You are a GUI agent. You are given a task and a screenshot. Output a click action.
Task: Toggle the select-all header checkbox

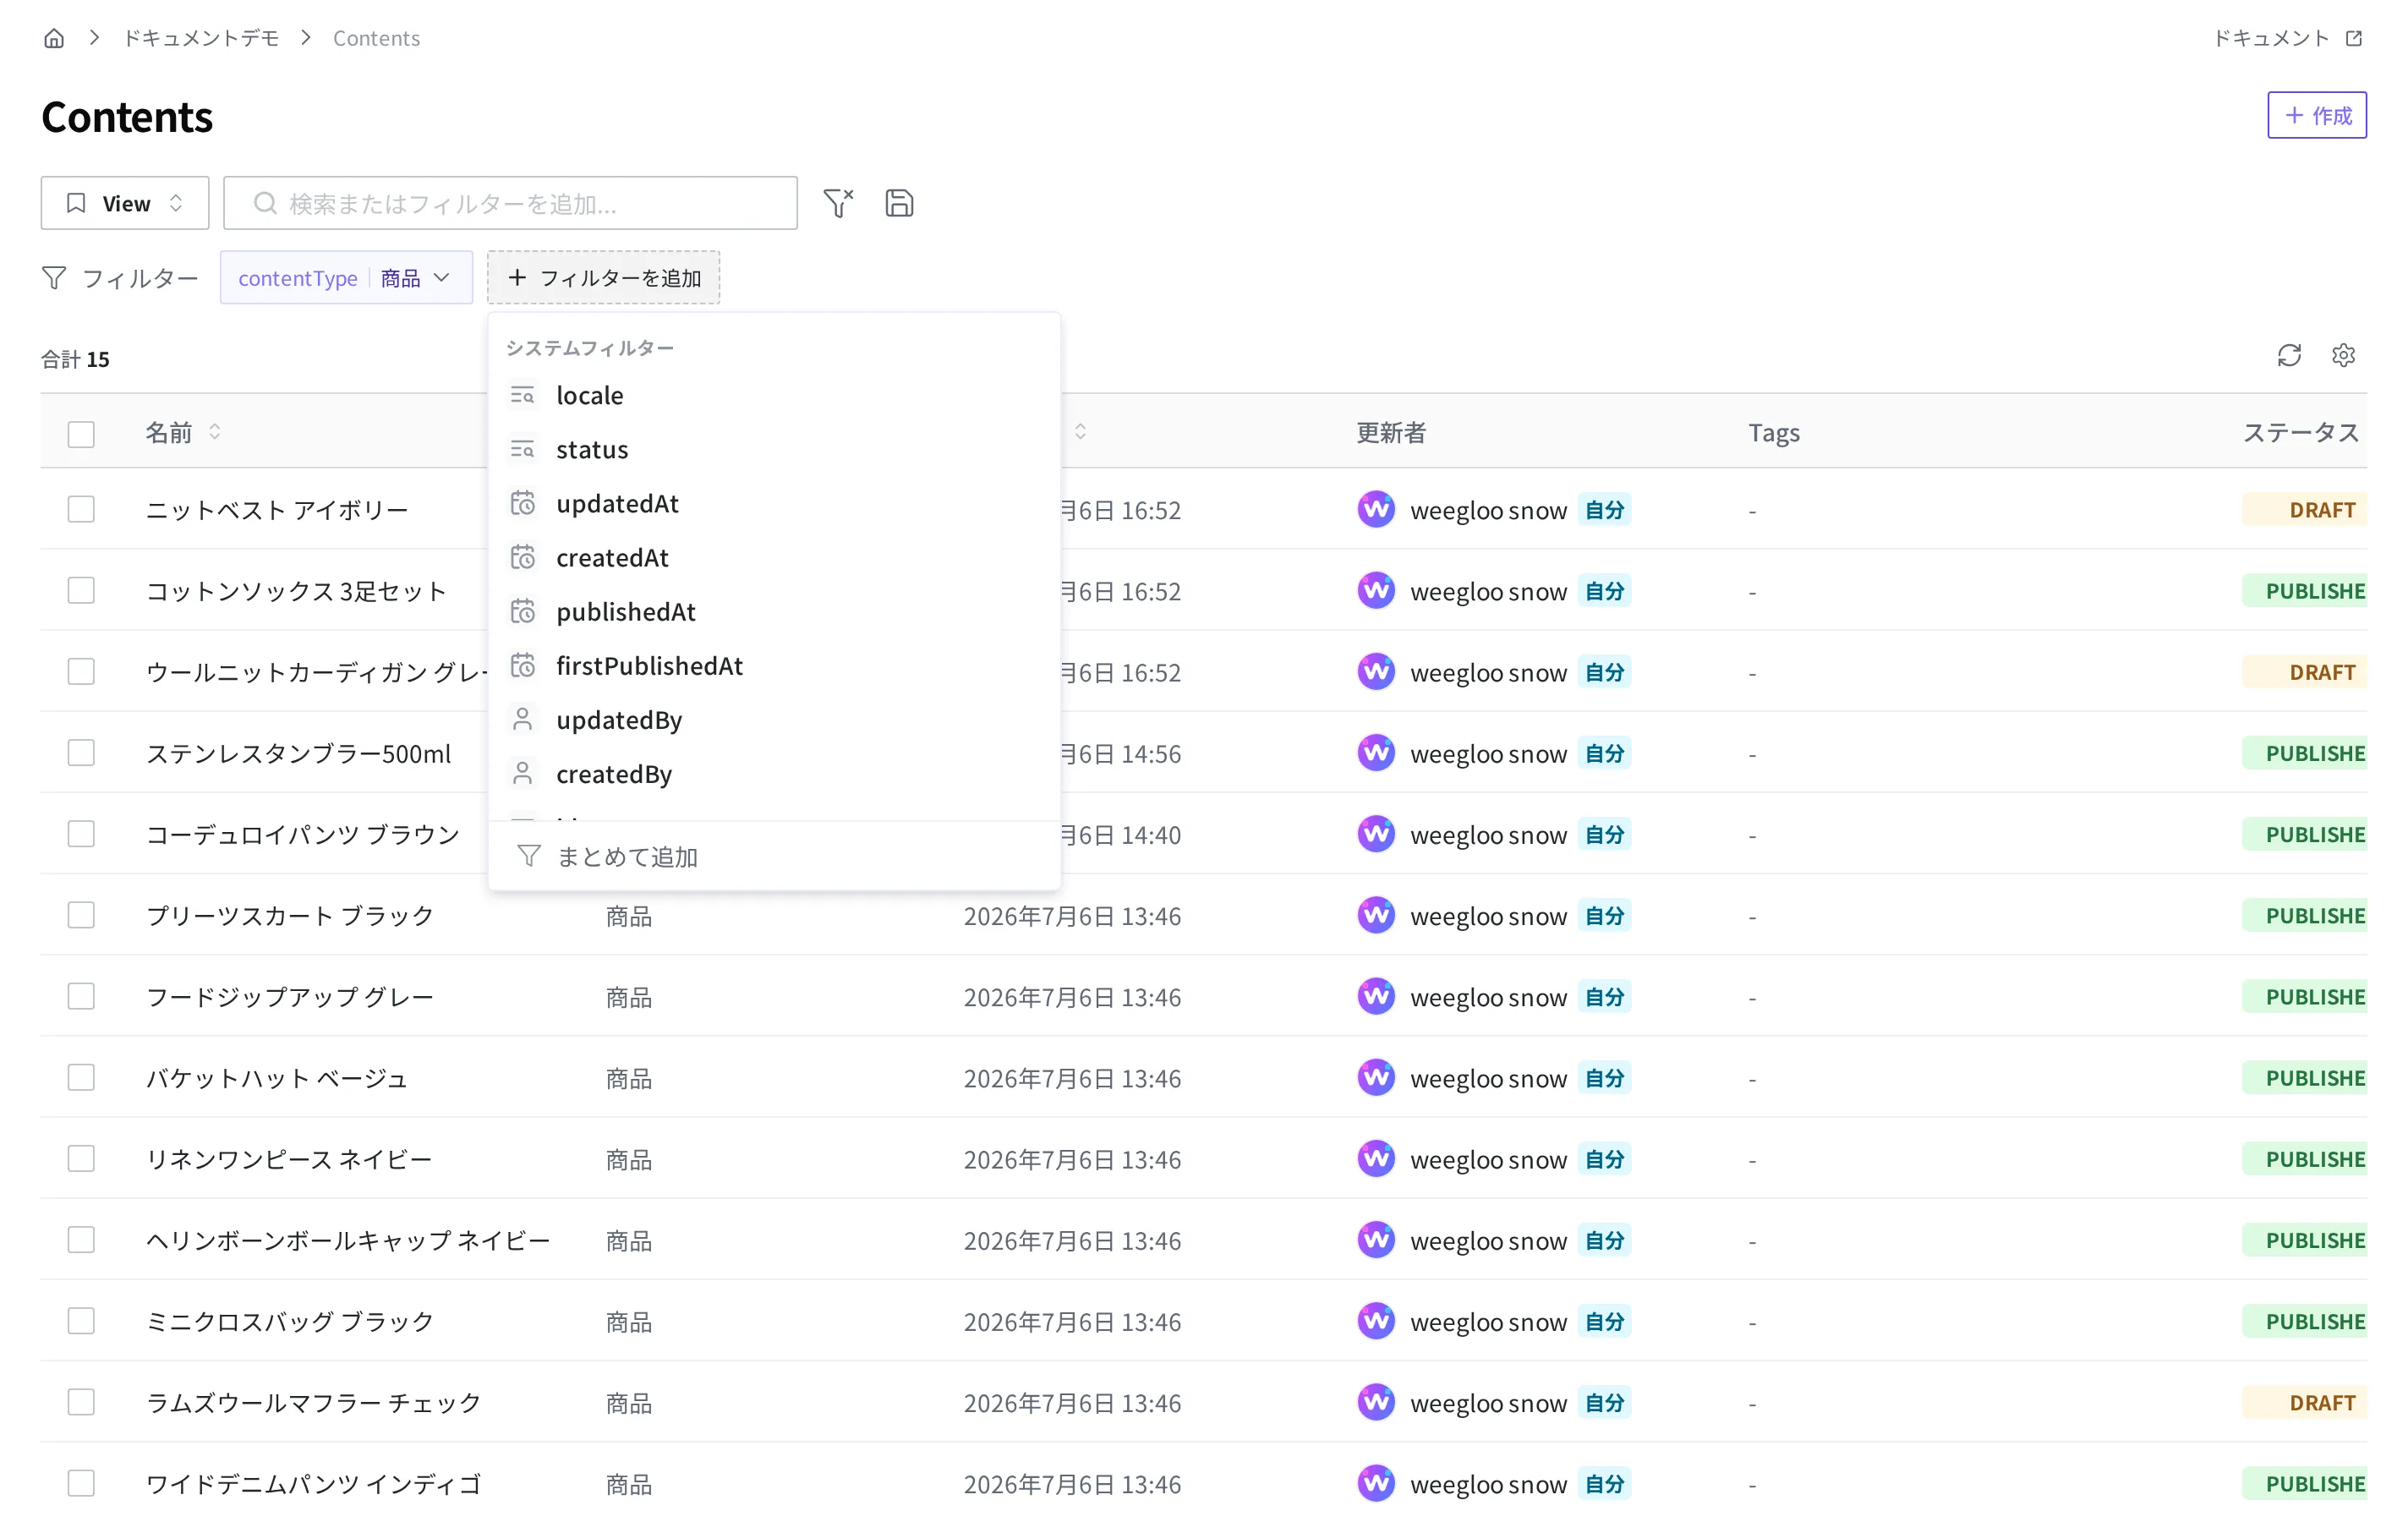tap(81, 434)
